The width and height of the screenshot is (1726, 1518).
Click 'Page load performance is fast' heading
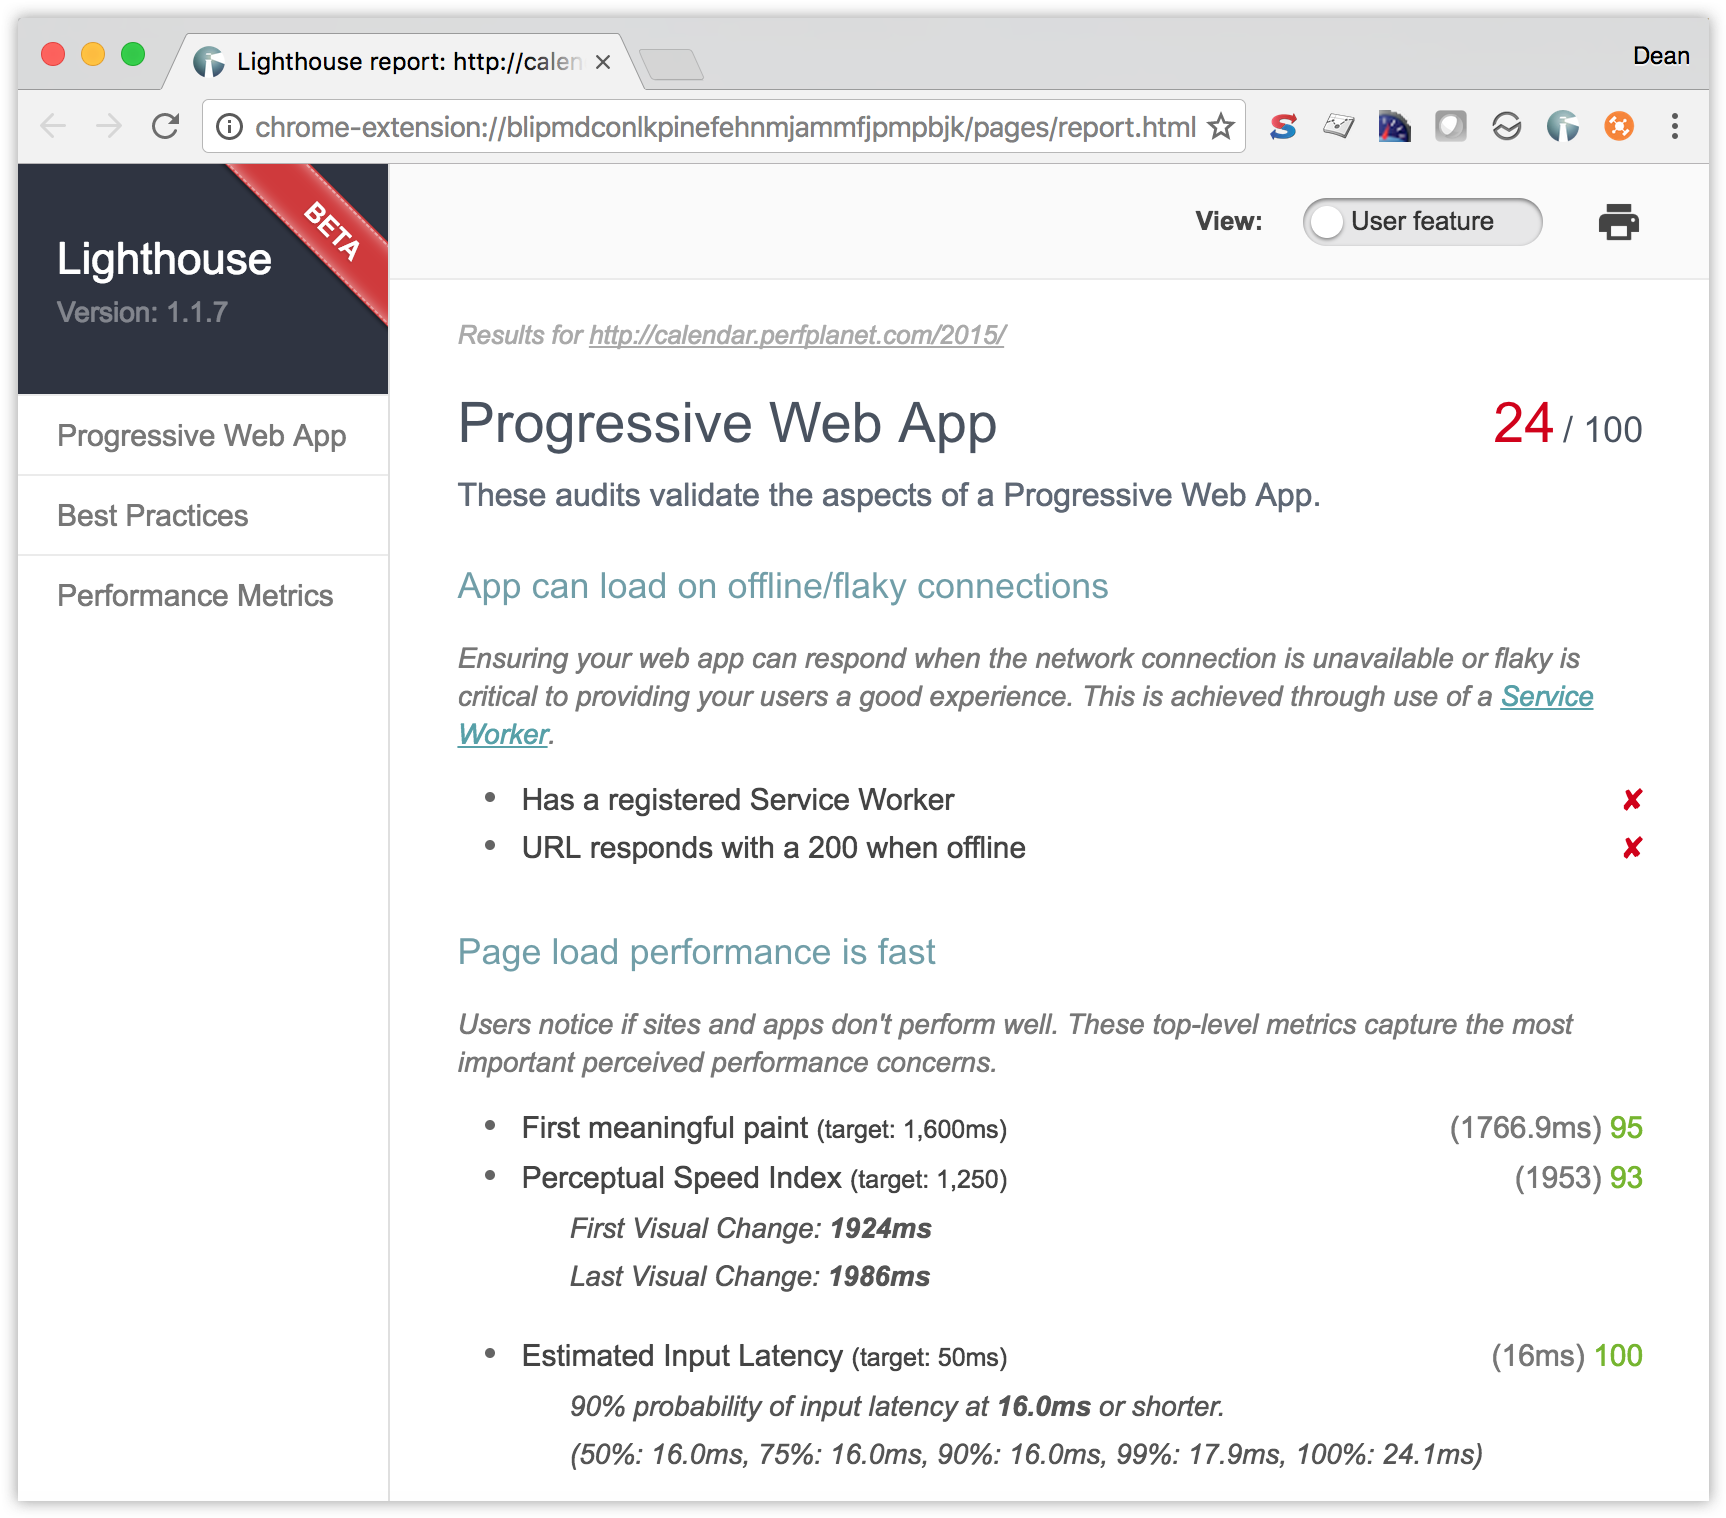click(696, 953)
